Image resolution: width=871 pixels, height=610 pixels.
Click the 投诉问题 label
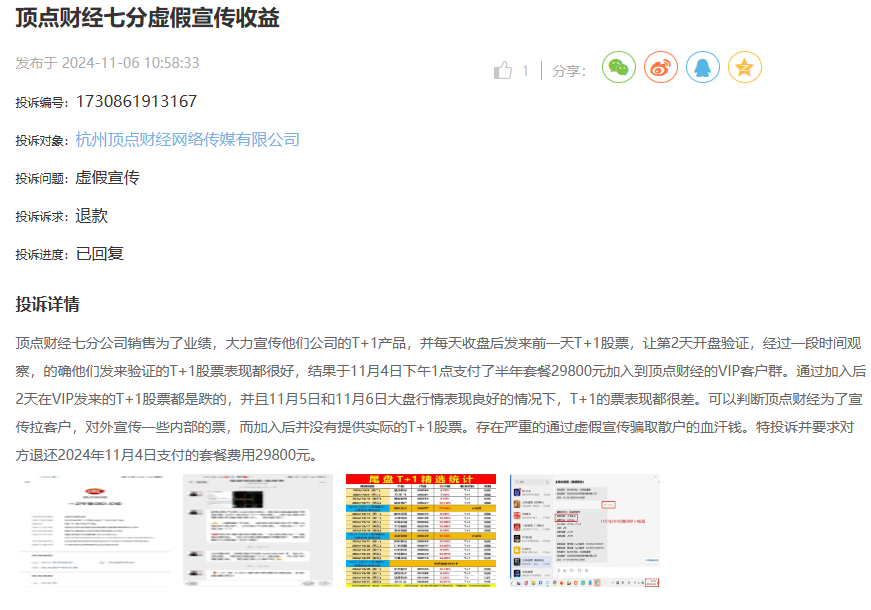[42, 179]
